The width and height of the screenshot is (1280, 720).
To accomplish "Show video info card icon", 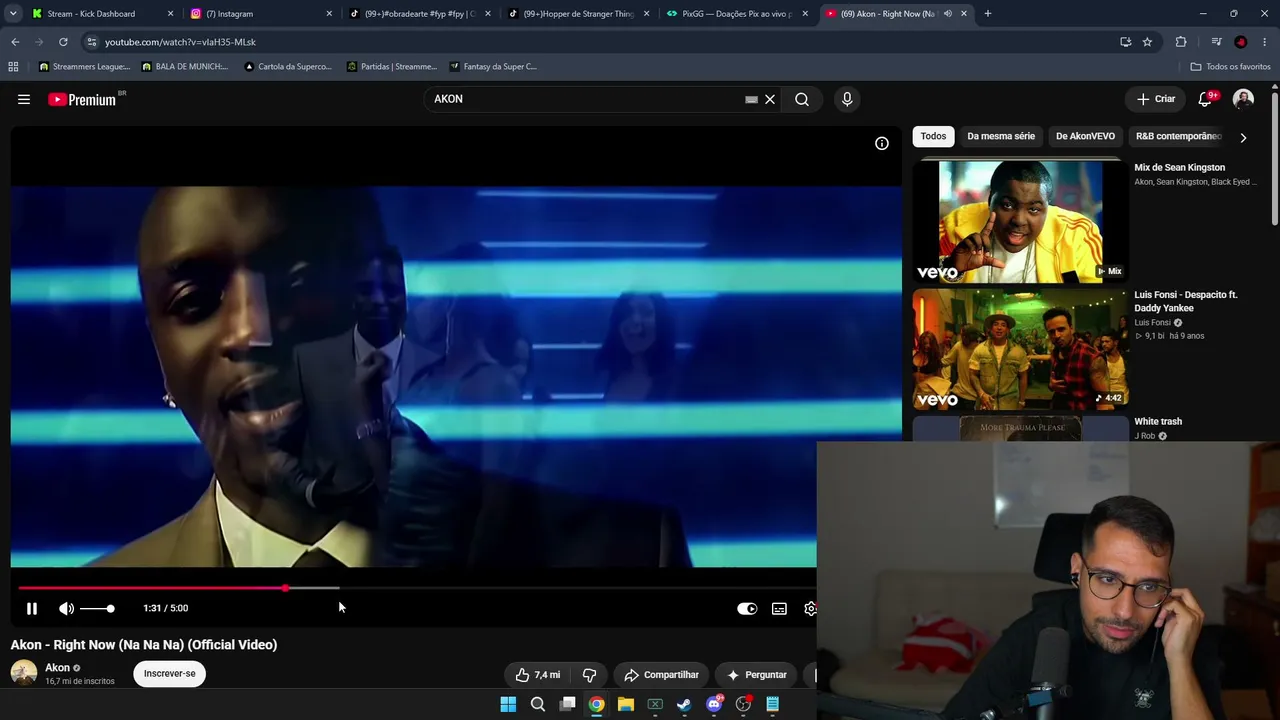I will pyautogui.click(x=882, y=143).
